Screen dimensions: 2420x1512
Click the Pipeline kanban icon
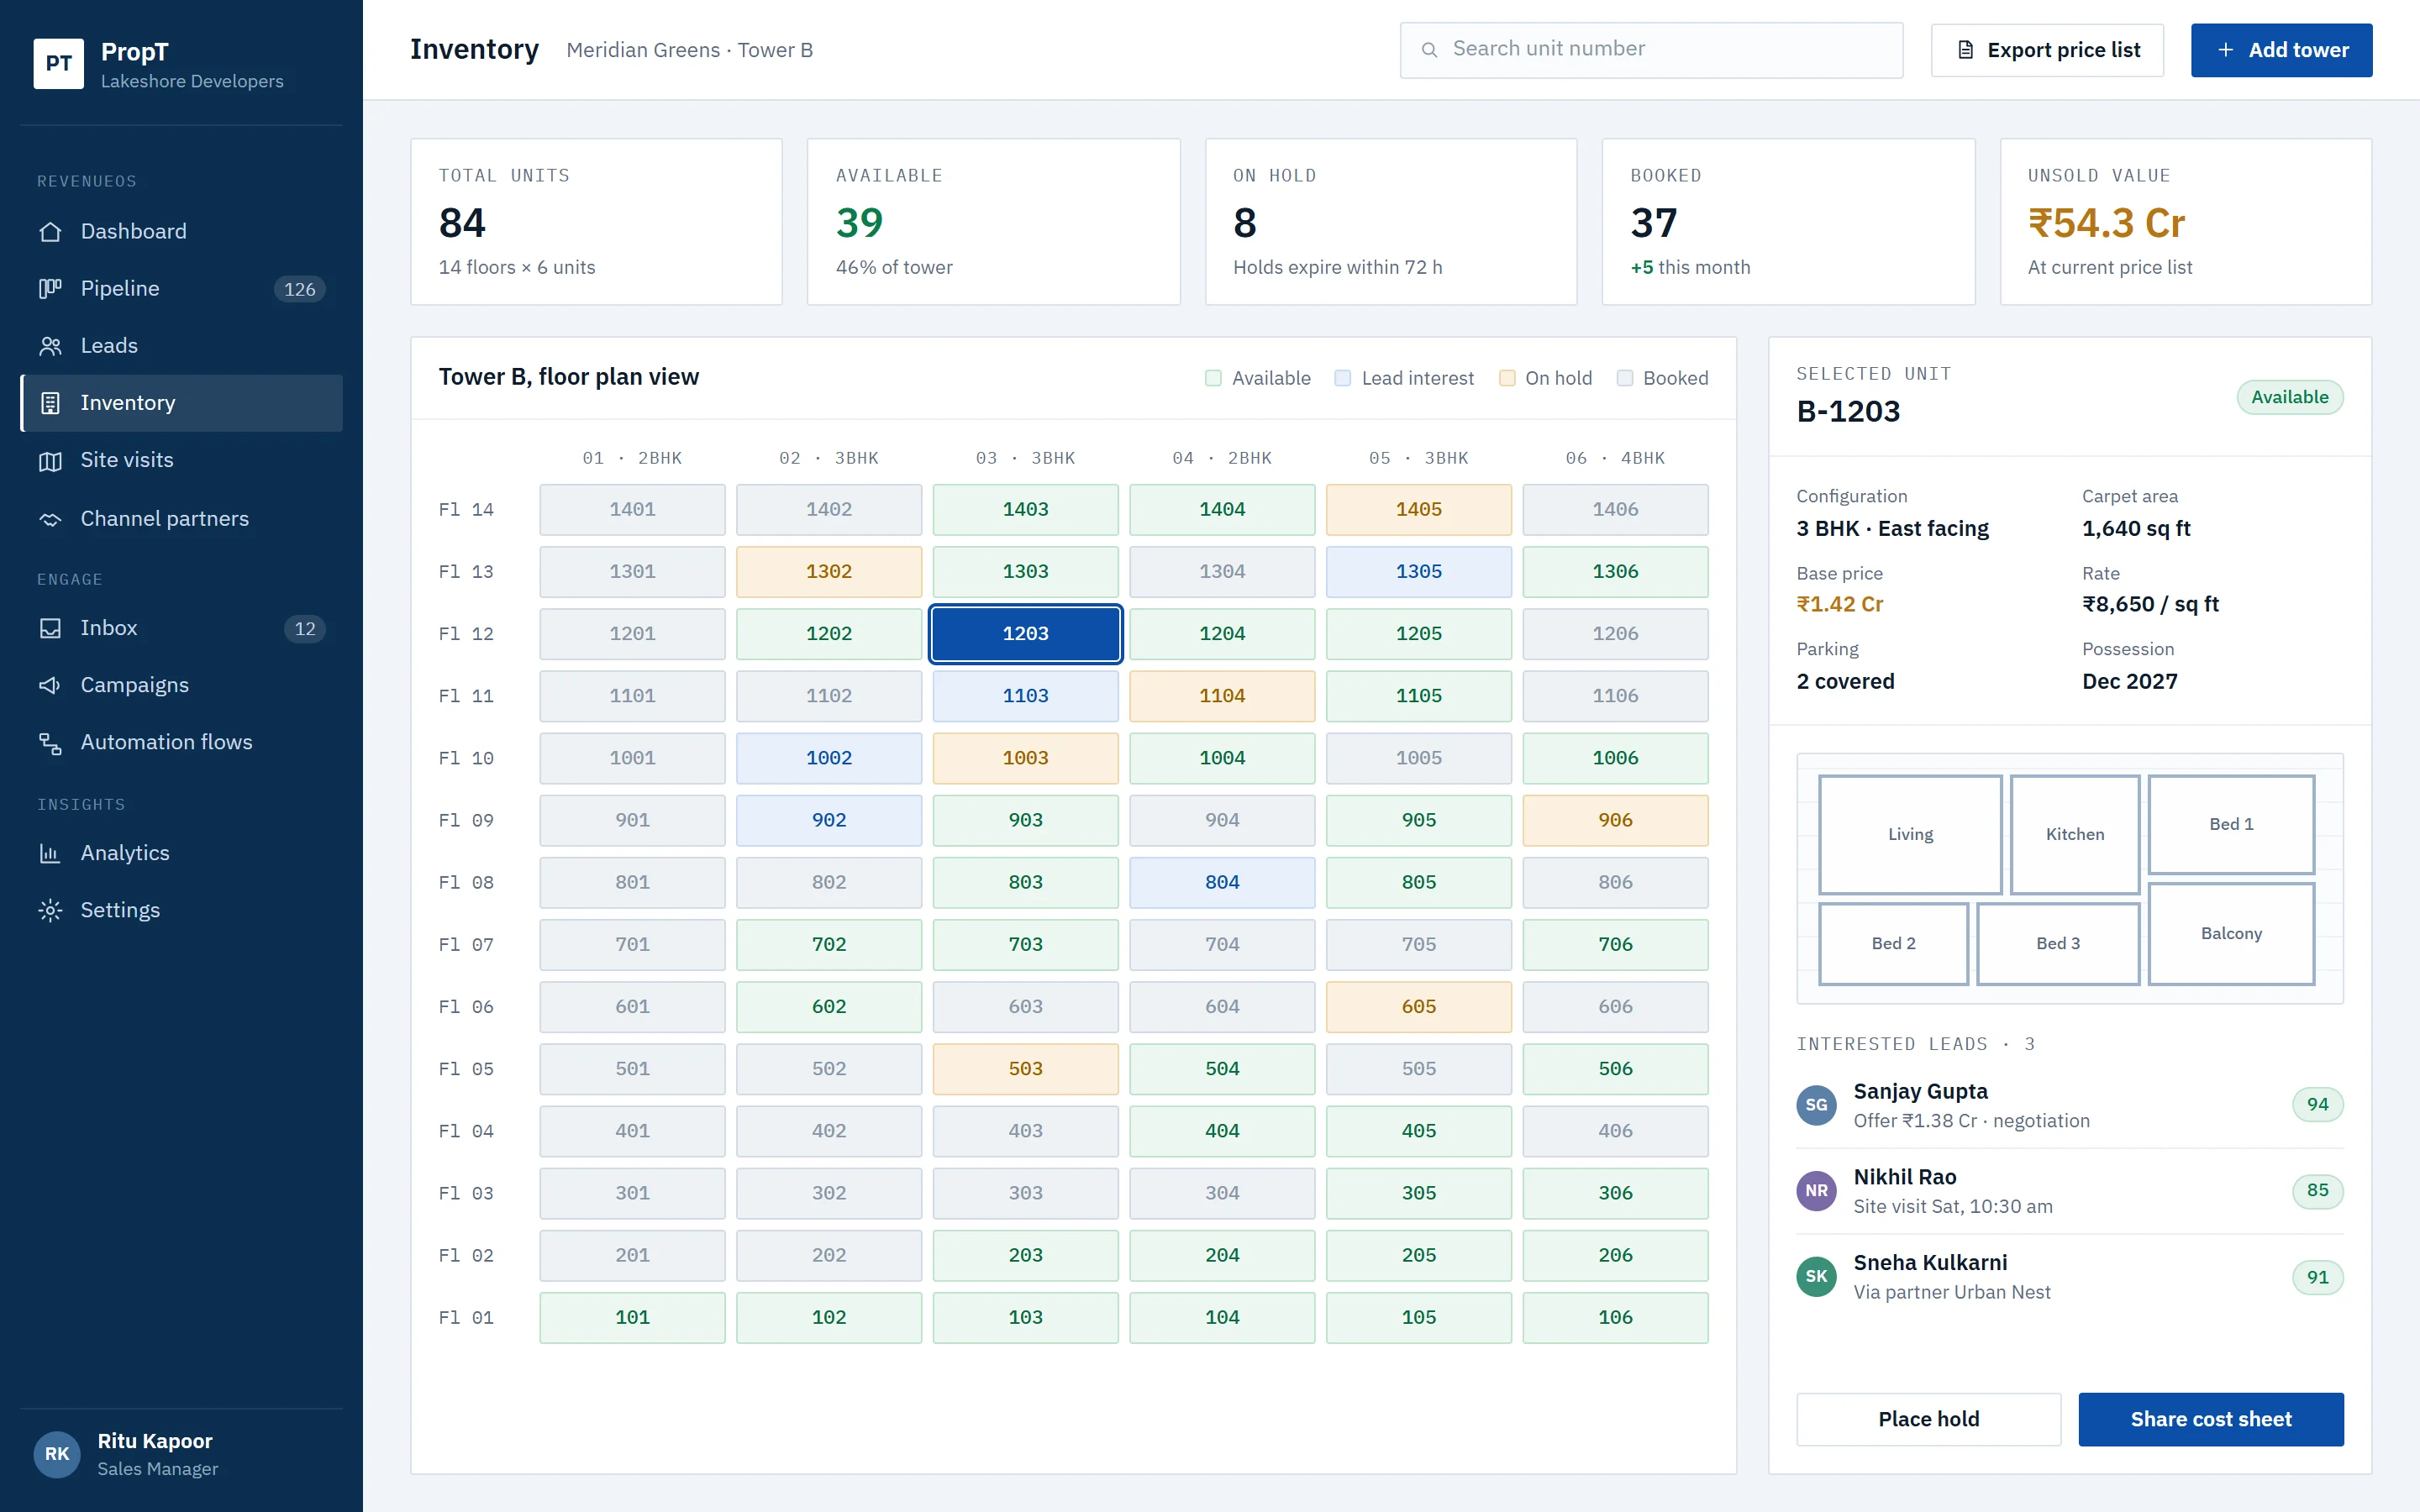[x=50, y=289]
